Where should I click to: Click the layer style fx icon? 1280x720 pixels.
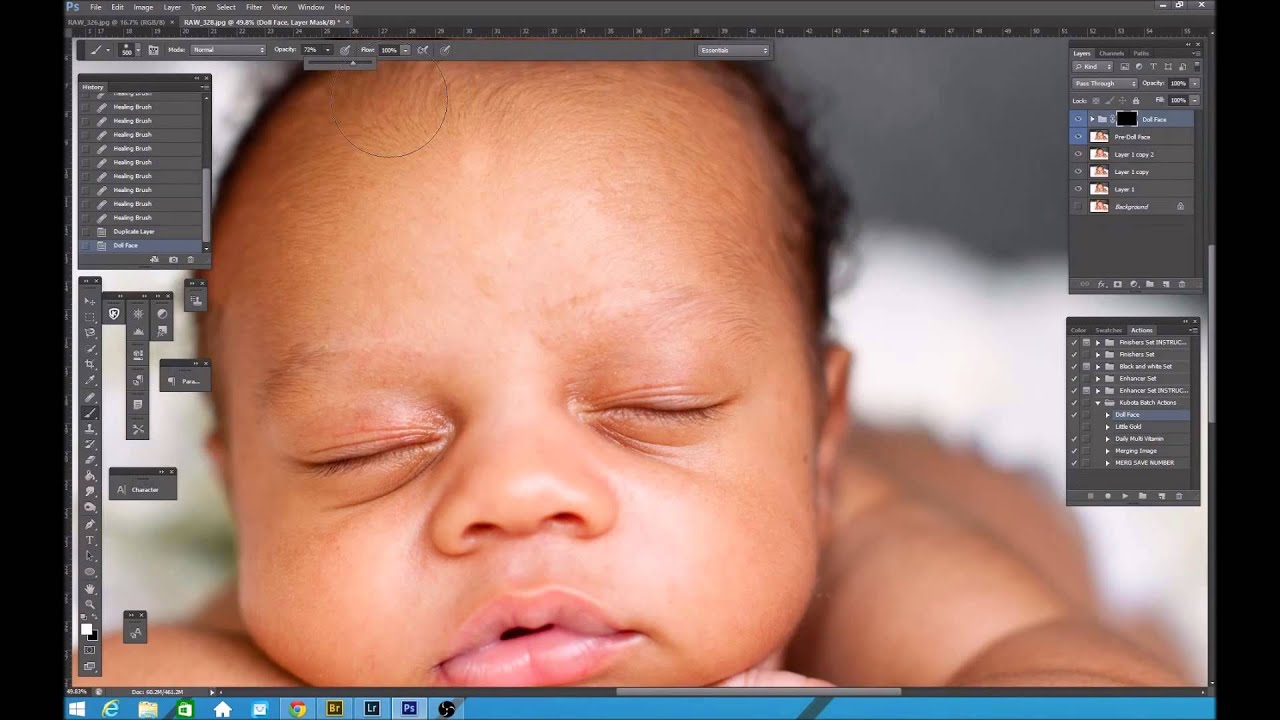click(1102, 284)
